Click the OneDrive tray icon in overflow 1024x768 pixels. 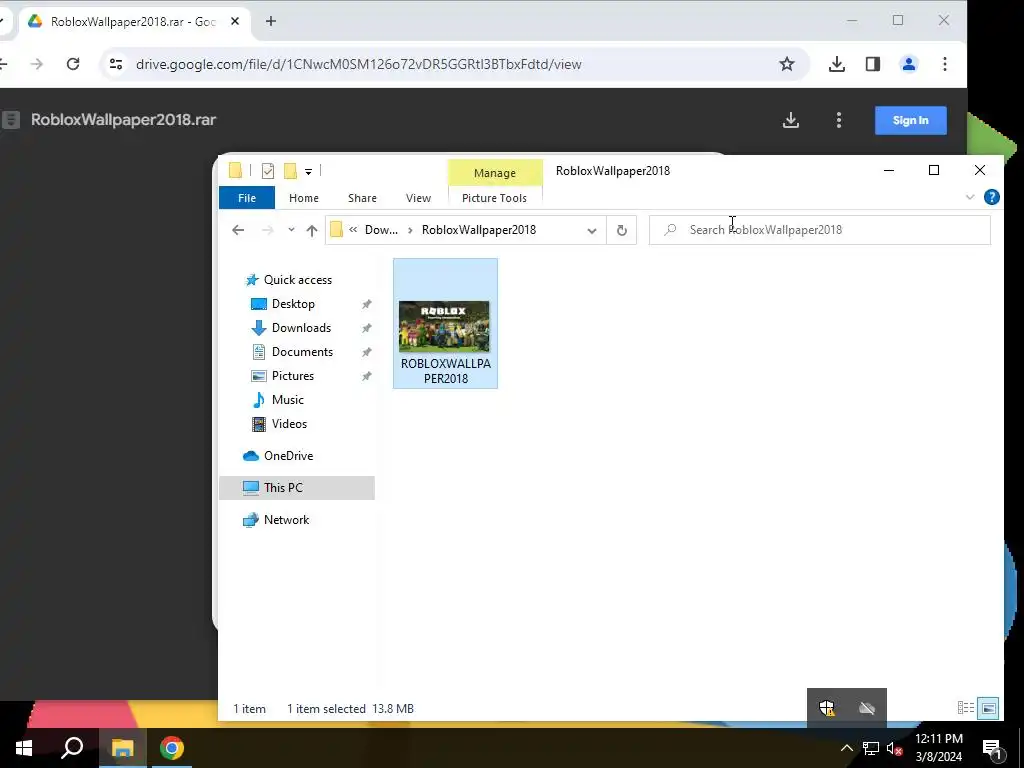tap(867, 707)
